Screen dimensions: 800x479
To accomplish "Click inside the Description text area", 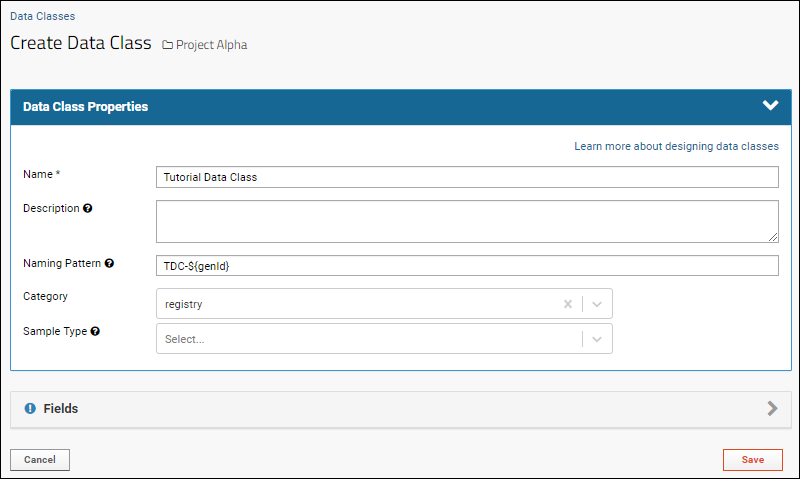I will click(x=467, y=221).
